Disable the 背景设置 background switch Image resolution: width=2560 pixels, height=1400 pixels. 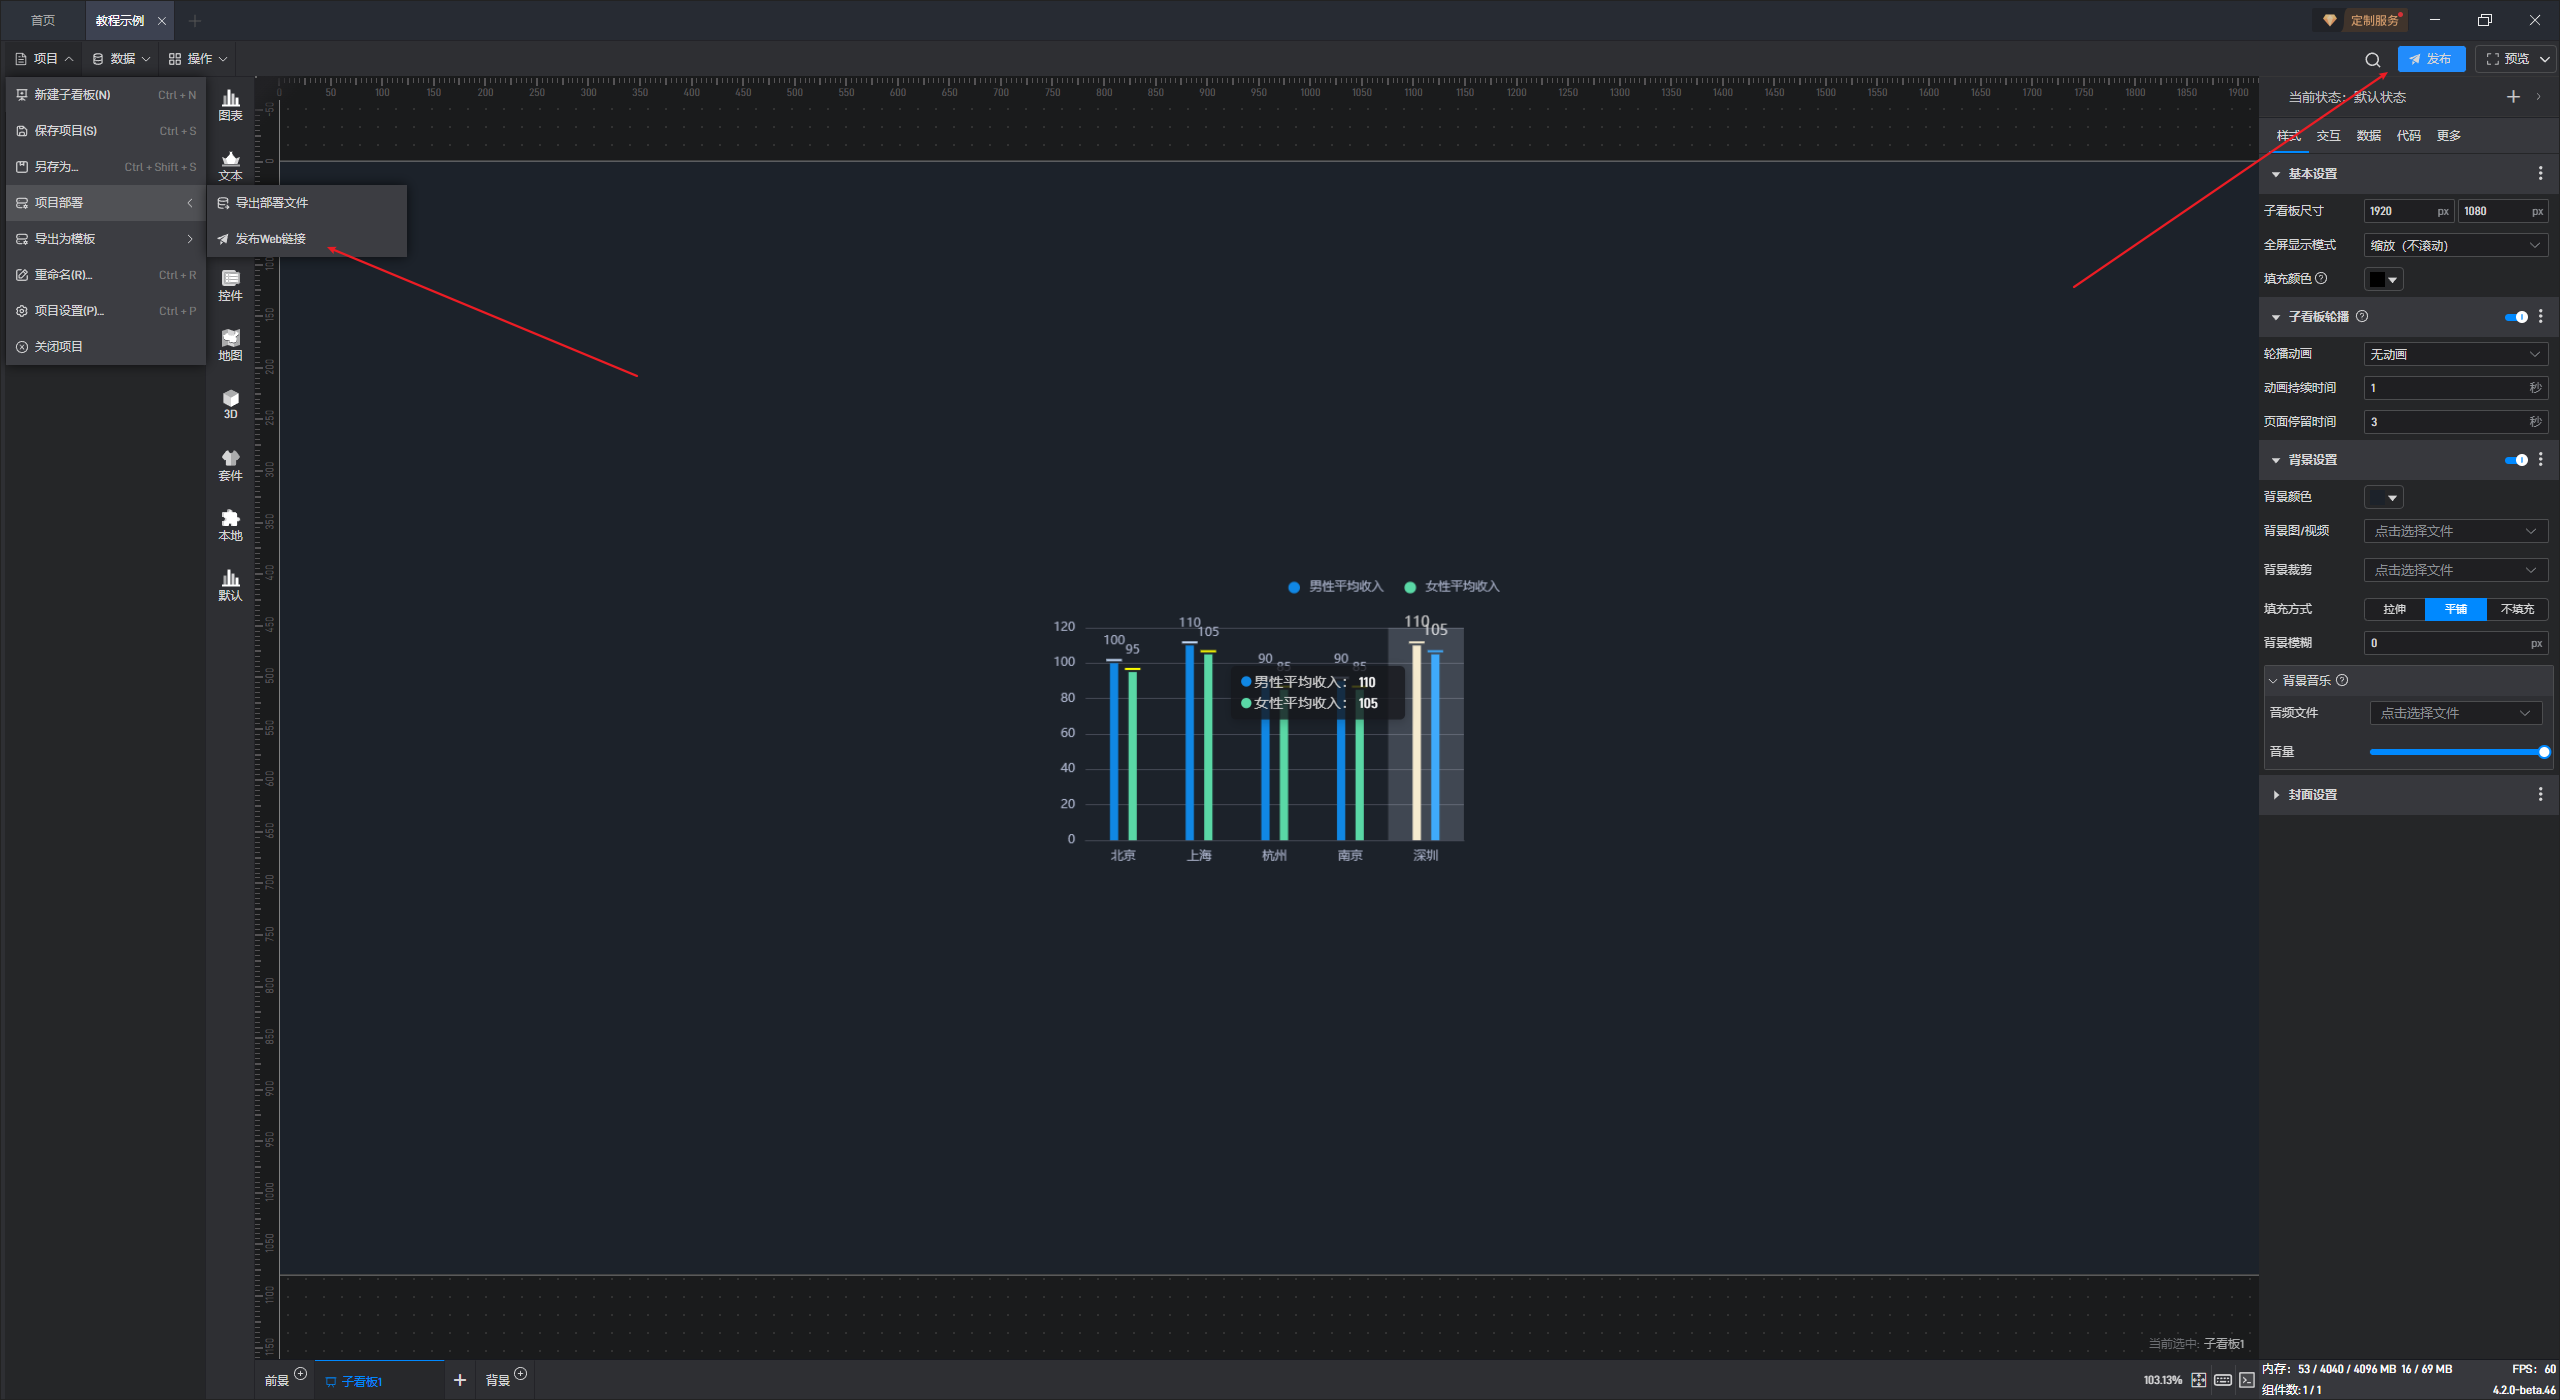pyautogui.click(x=2516, y=460)
